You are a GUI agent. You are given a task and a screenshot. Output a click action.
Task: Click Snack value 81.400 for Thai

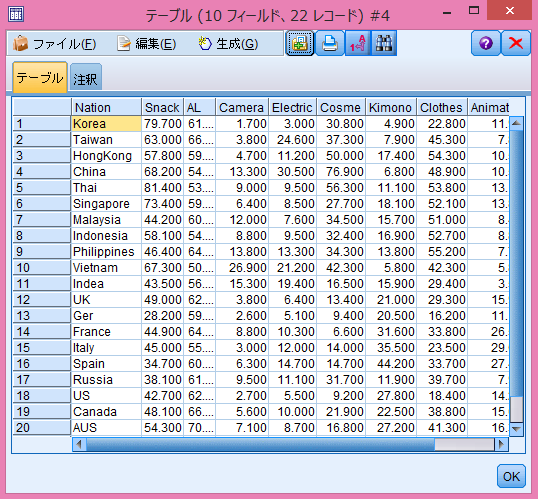(x=162, y=188)
